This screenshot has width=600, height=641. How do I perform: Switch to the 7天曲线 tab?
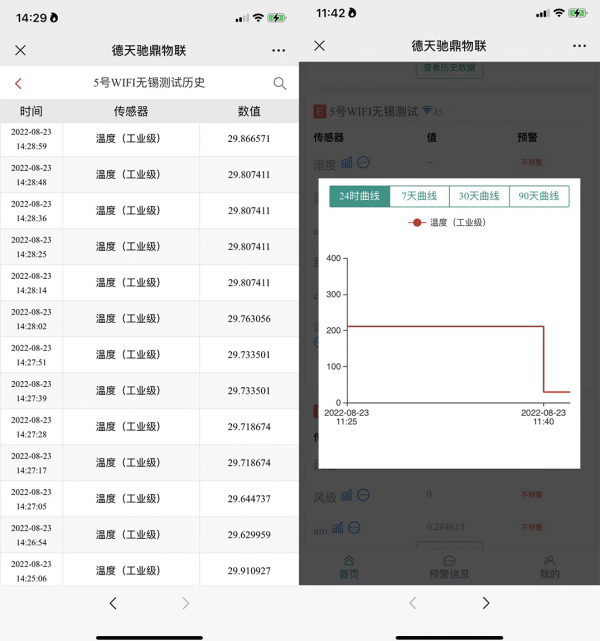419,196
